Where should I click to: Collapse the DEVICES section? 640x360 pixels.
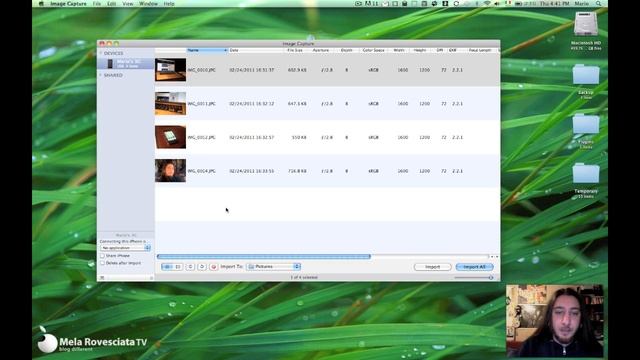(101, 53)
